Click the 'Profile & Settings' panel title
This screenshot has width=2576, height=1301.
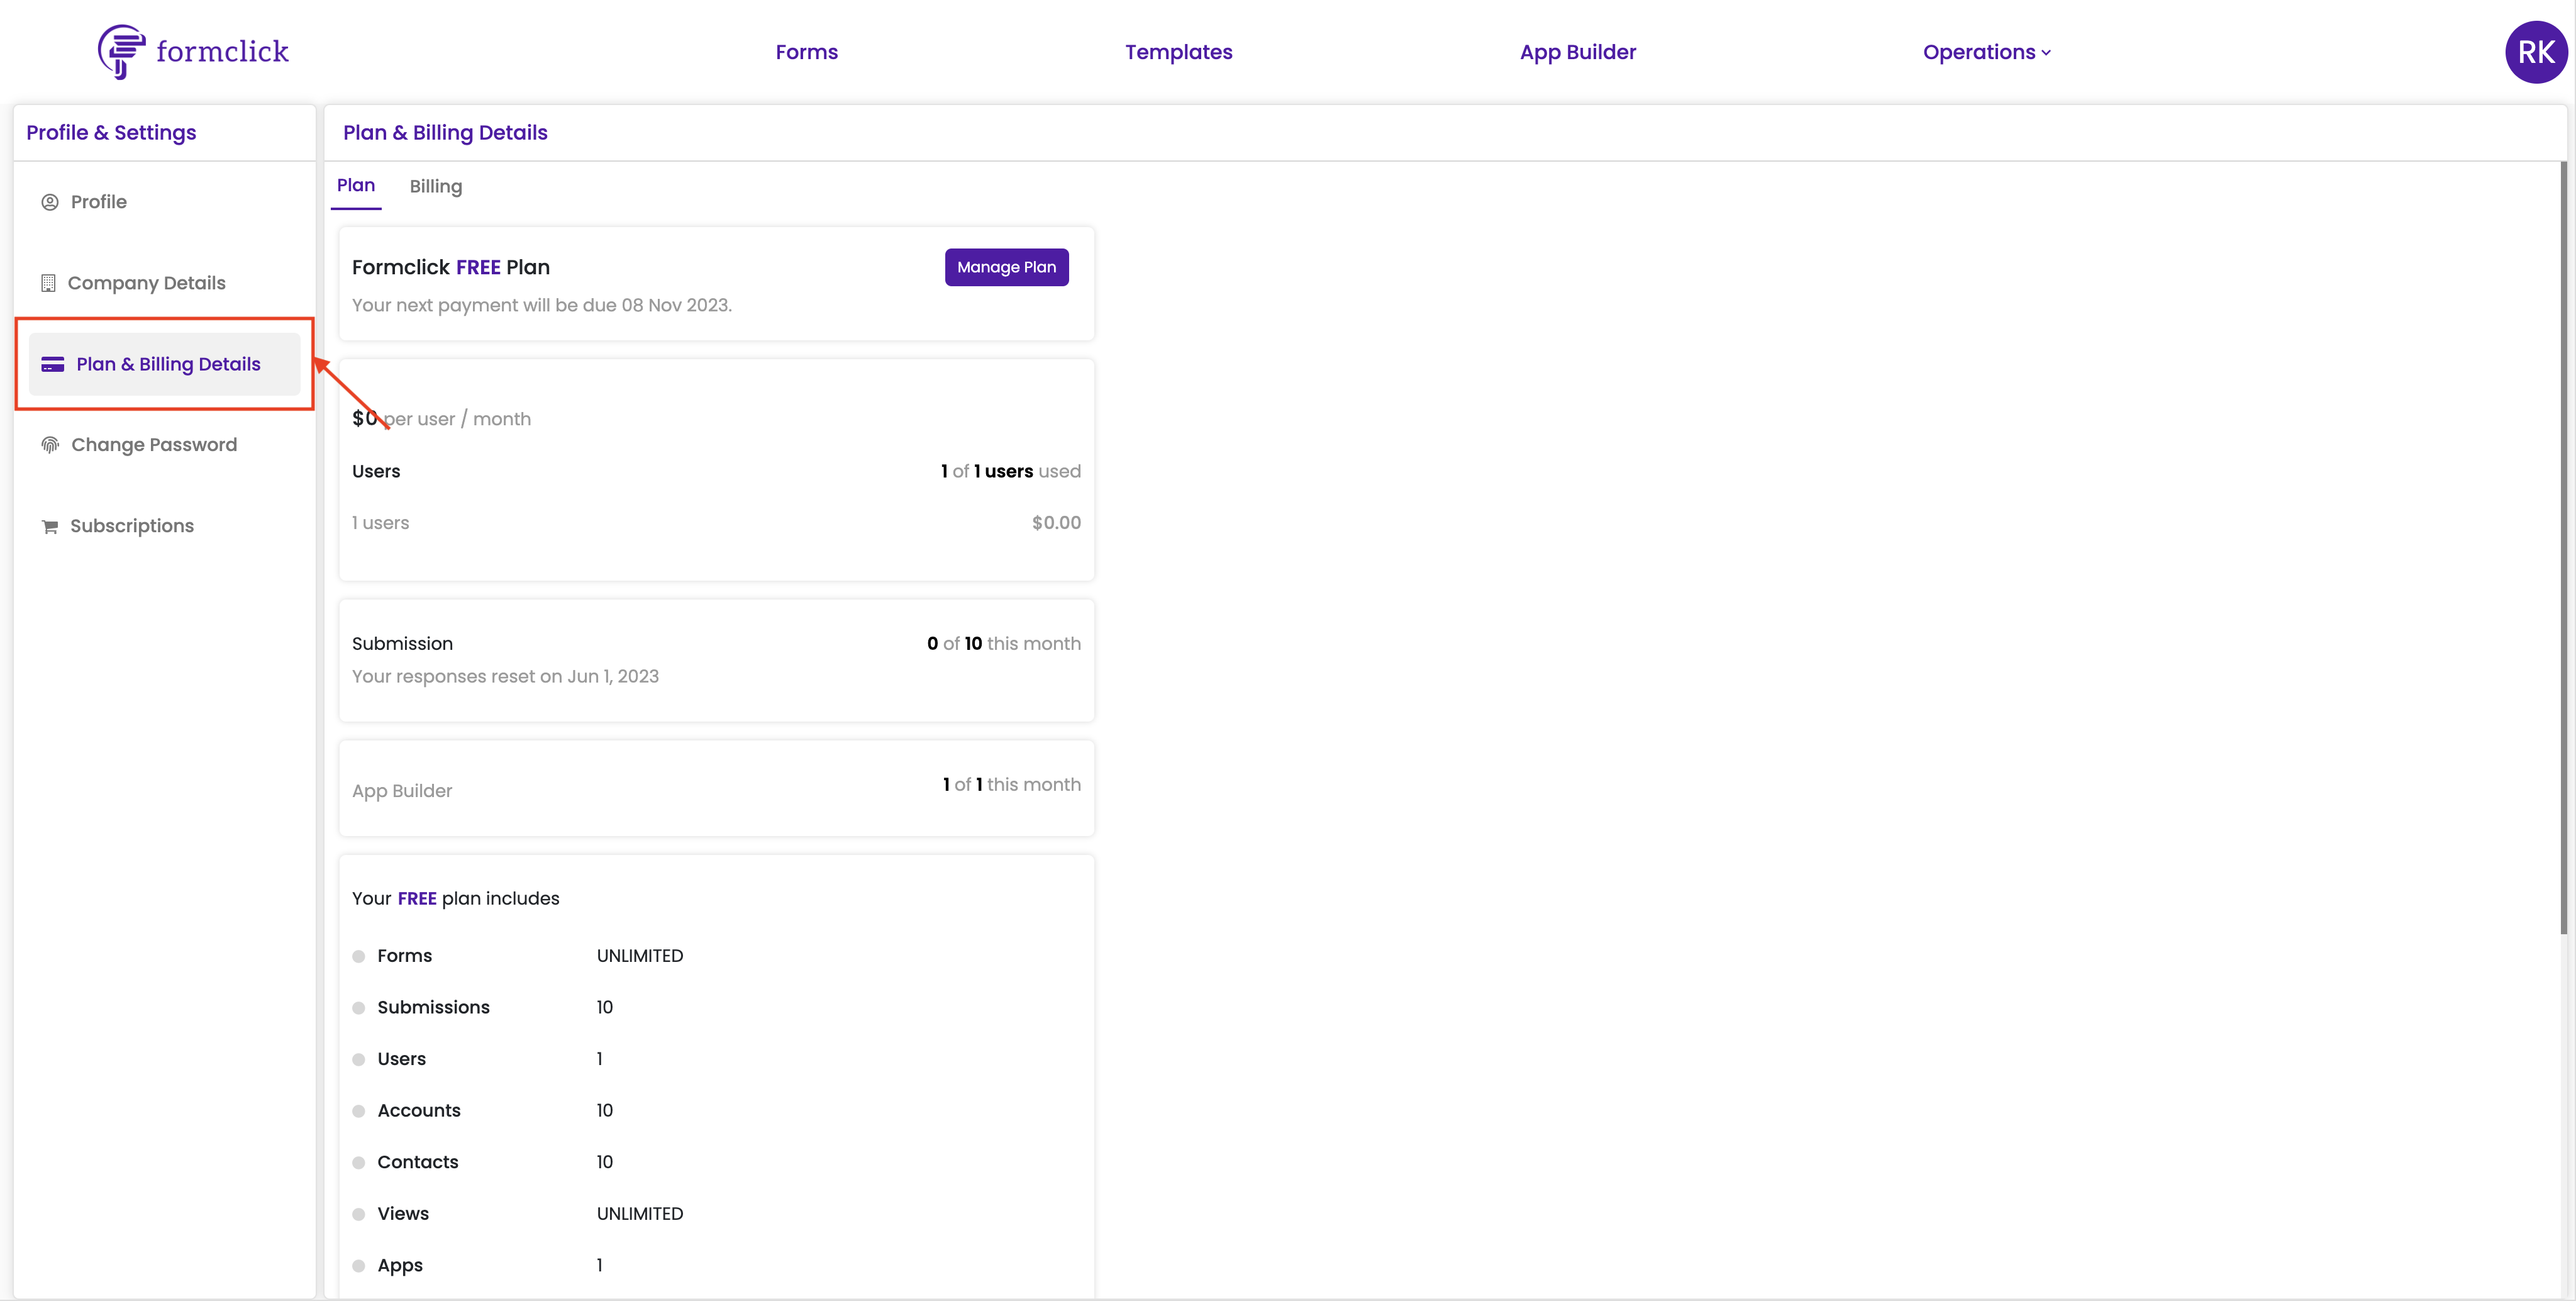point(111,133)
